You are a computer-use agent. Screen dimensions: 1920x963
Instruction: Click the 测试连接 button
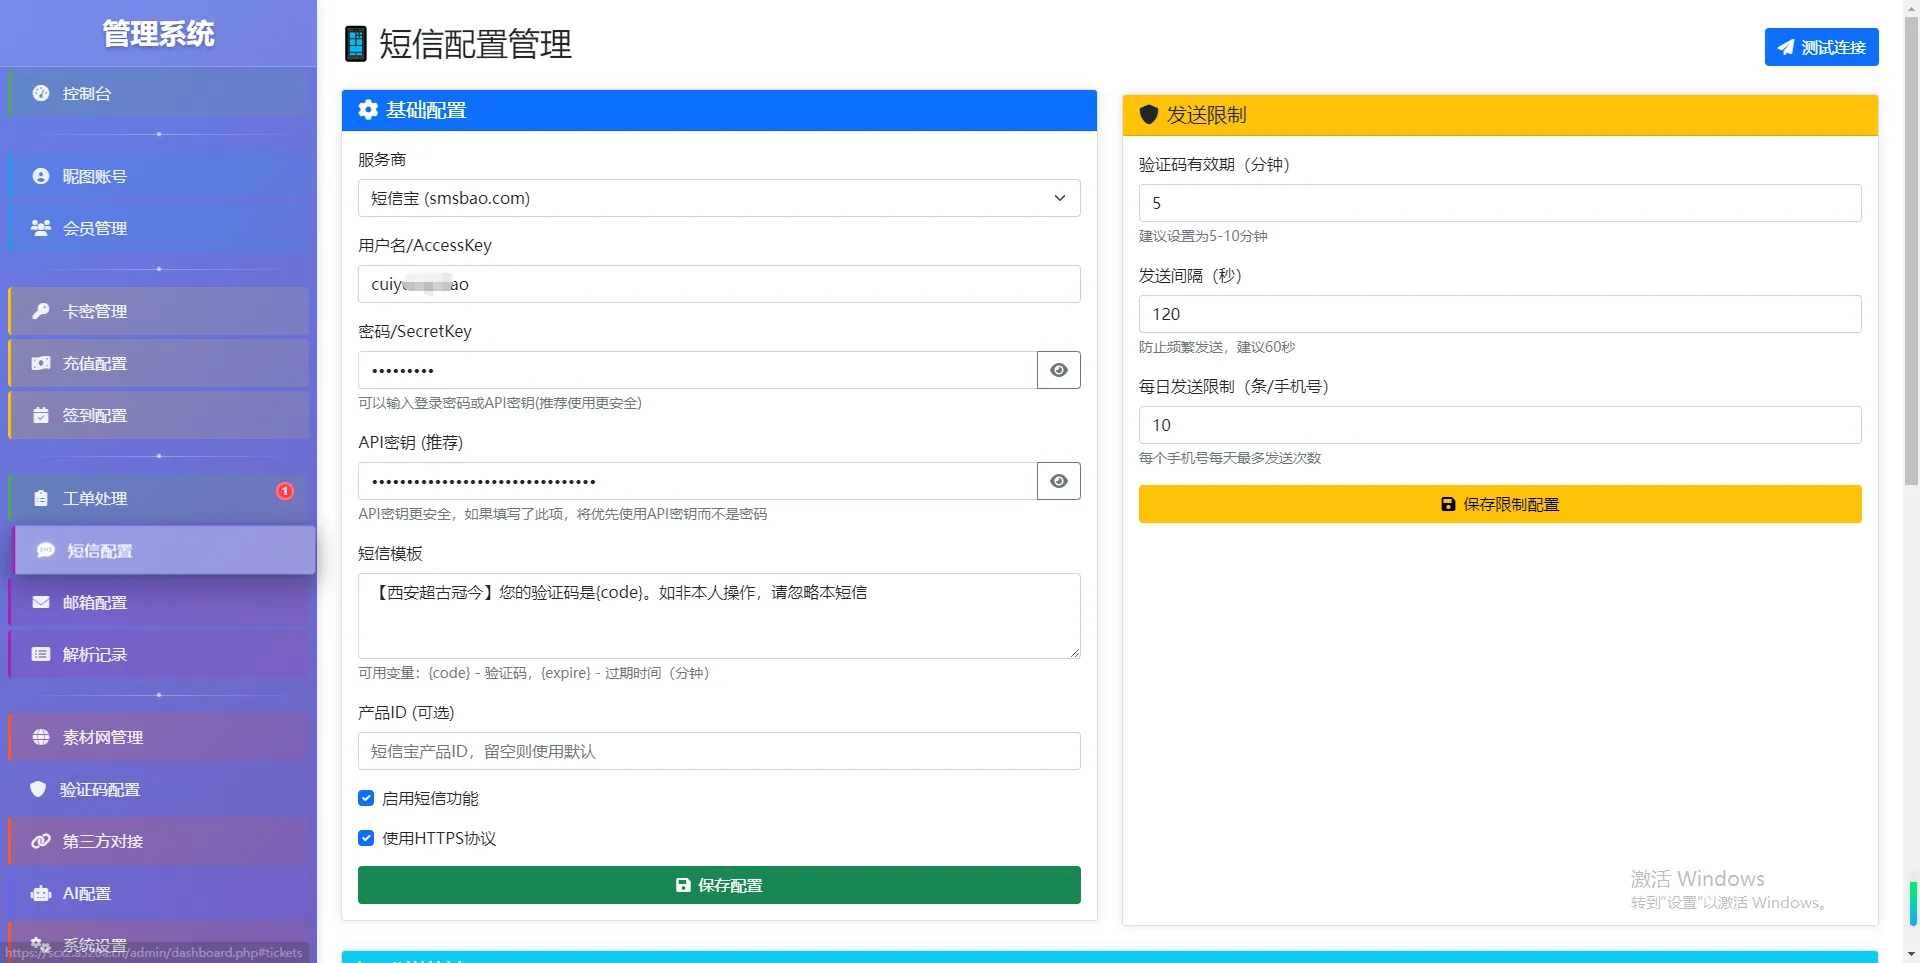pos(1821,47)
